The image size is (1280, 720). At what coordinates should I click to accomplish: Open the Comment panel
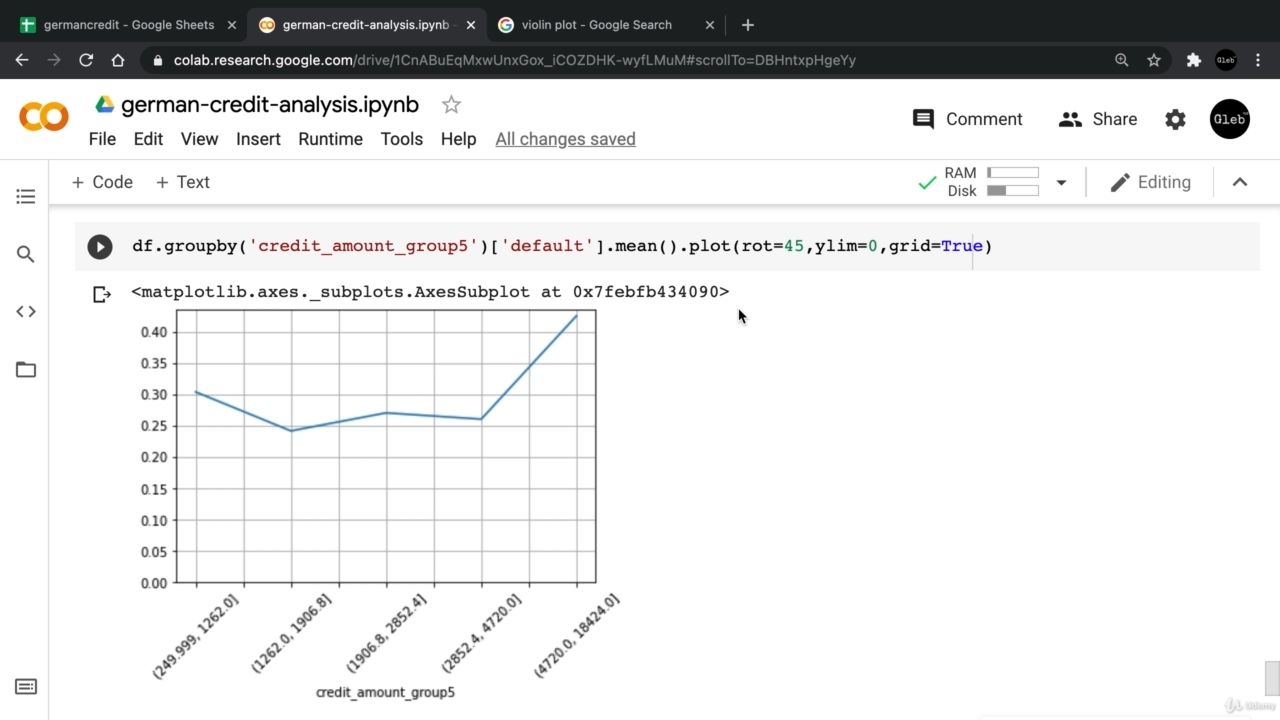967,119
